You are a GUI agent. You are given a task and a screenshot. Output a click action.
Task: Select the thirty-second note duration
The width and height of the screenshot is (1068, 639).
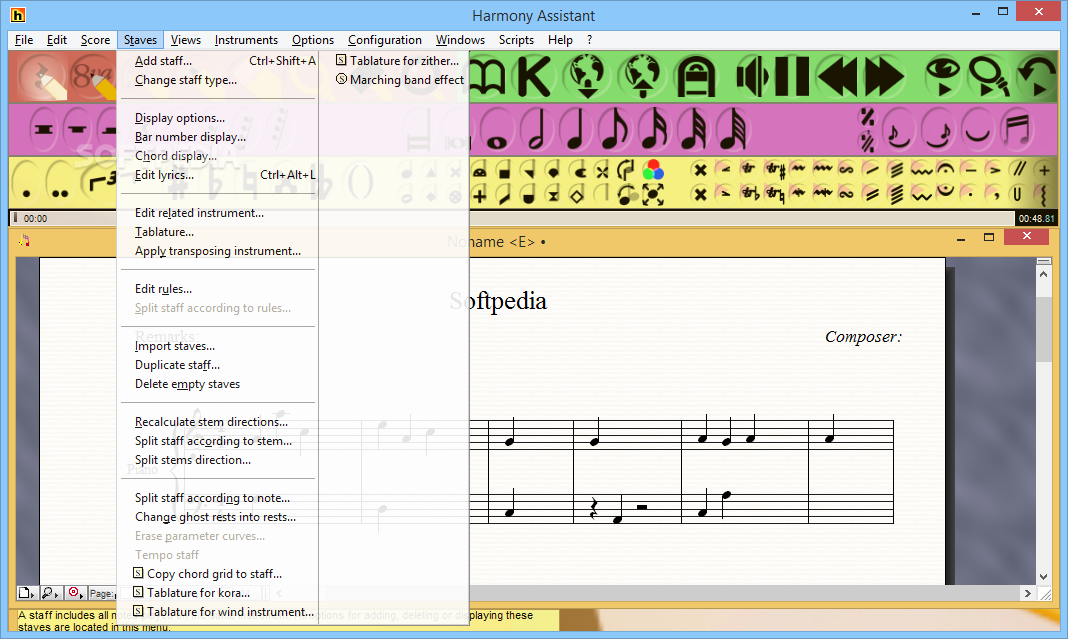694,129
